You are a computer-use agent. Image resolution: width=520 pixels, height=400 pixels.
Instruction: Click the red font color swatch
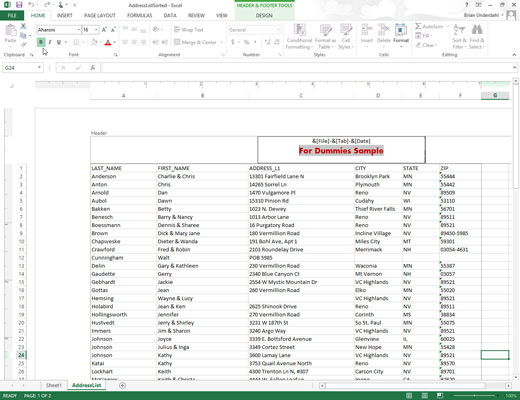[108, 42]
